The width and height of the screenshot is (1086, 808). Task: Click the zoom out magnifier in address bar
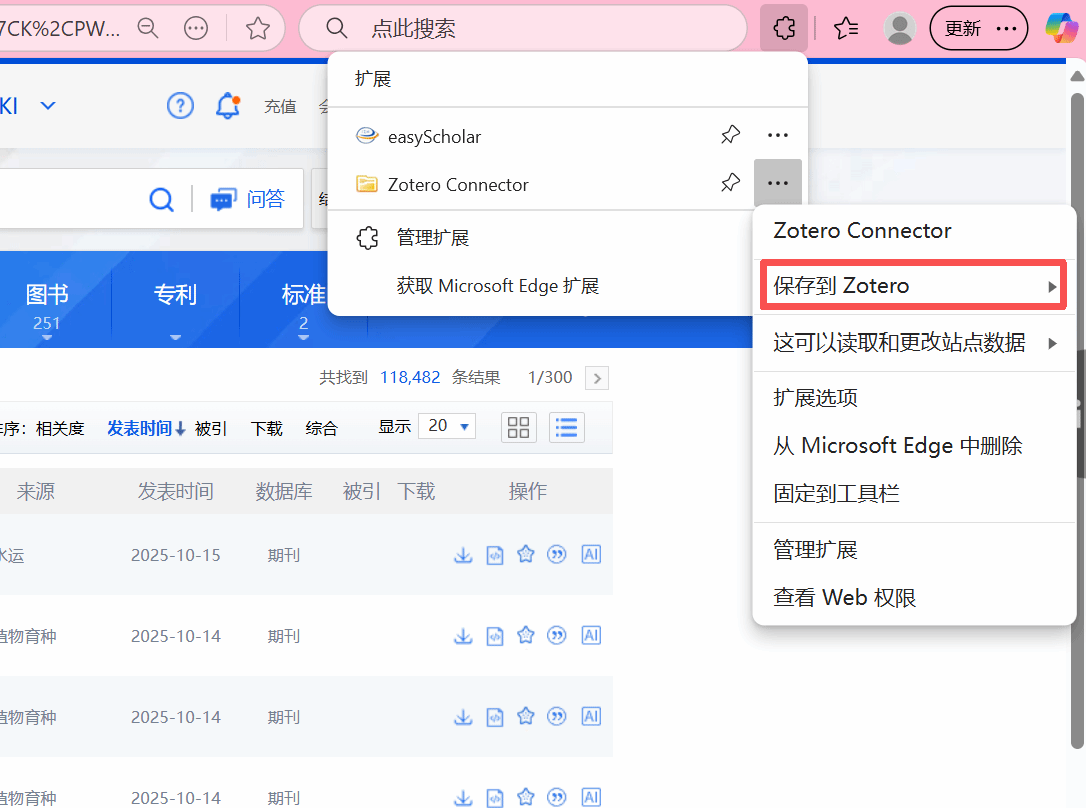148,28
